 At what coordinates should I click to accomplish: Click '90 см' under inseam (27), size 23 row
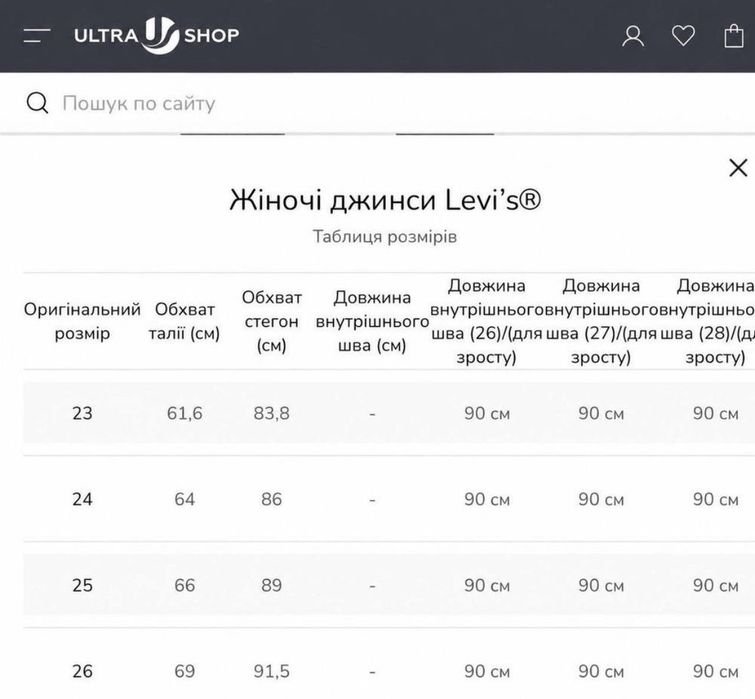(x=601, y=413)
